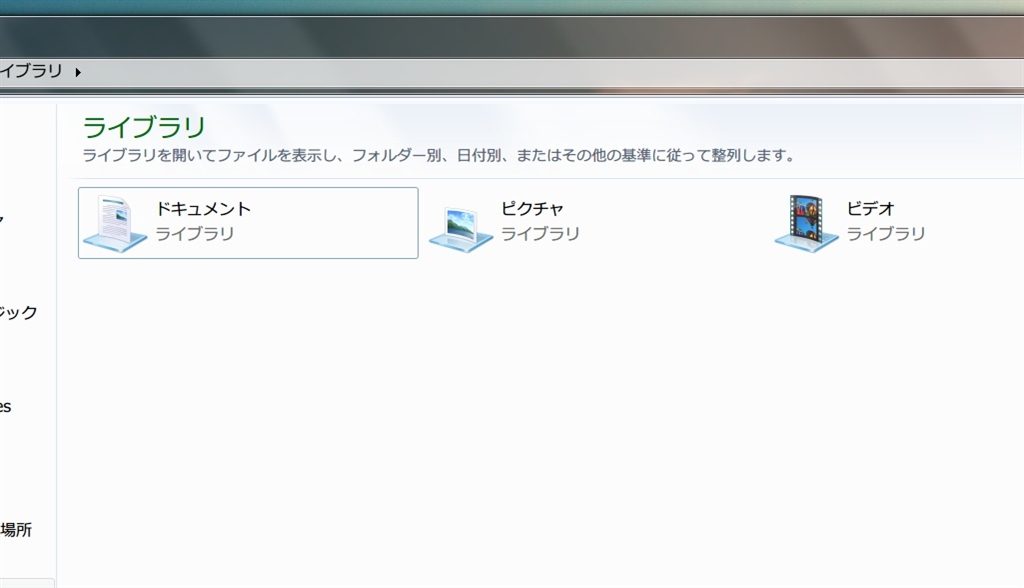
Task: Select the ビデオ label text
Action: point(870,209)
